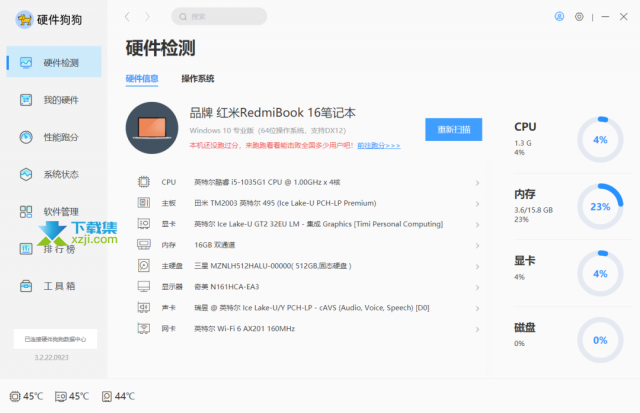This screenshot has width=640, height=413.
Task: Switch to the 操作系统 tab
Action: click(198, 78)
